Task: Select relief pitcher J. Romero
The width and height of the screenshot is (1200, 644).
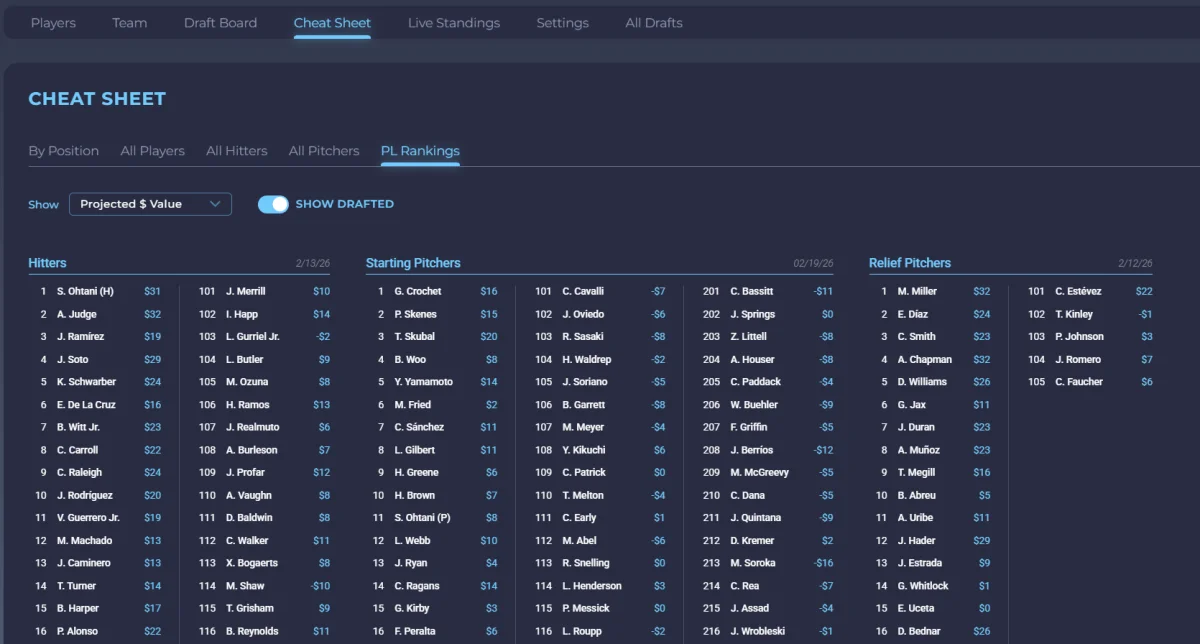Action: click(1078, 359)
